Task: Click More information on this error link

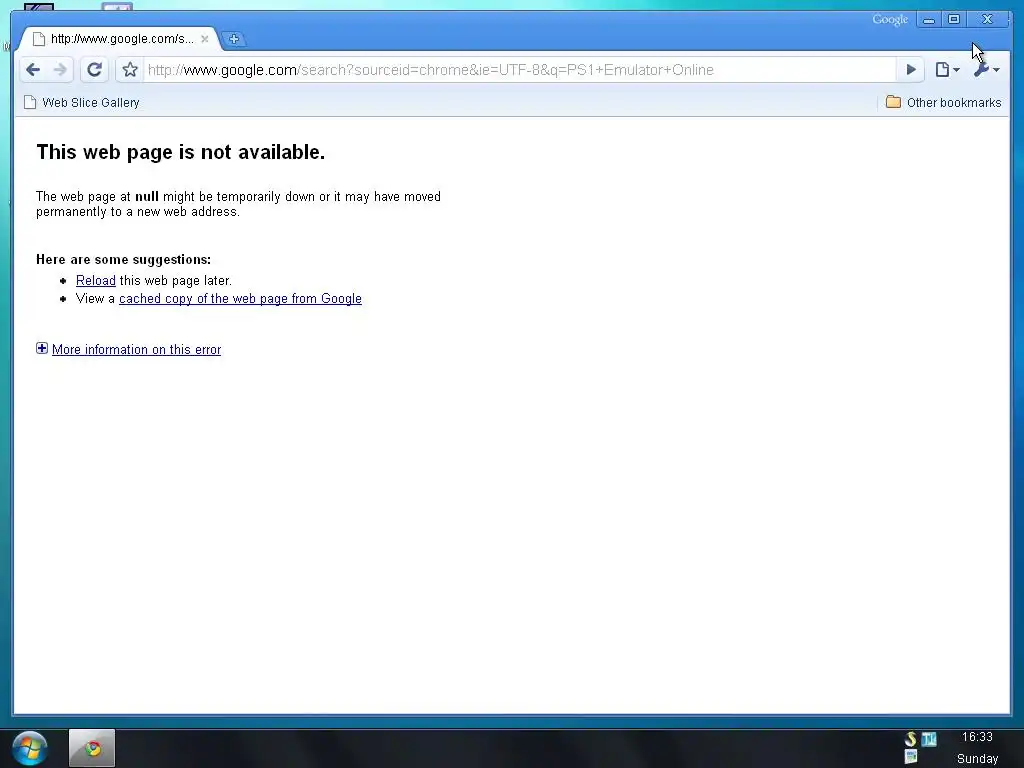Action: pos(136,349)
